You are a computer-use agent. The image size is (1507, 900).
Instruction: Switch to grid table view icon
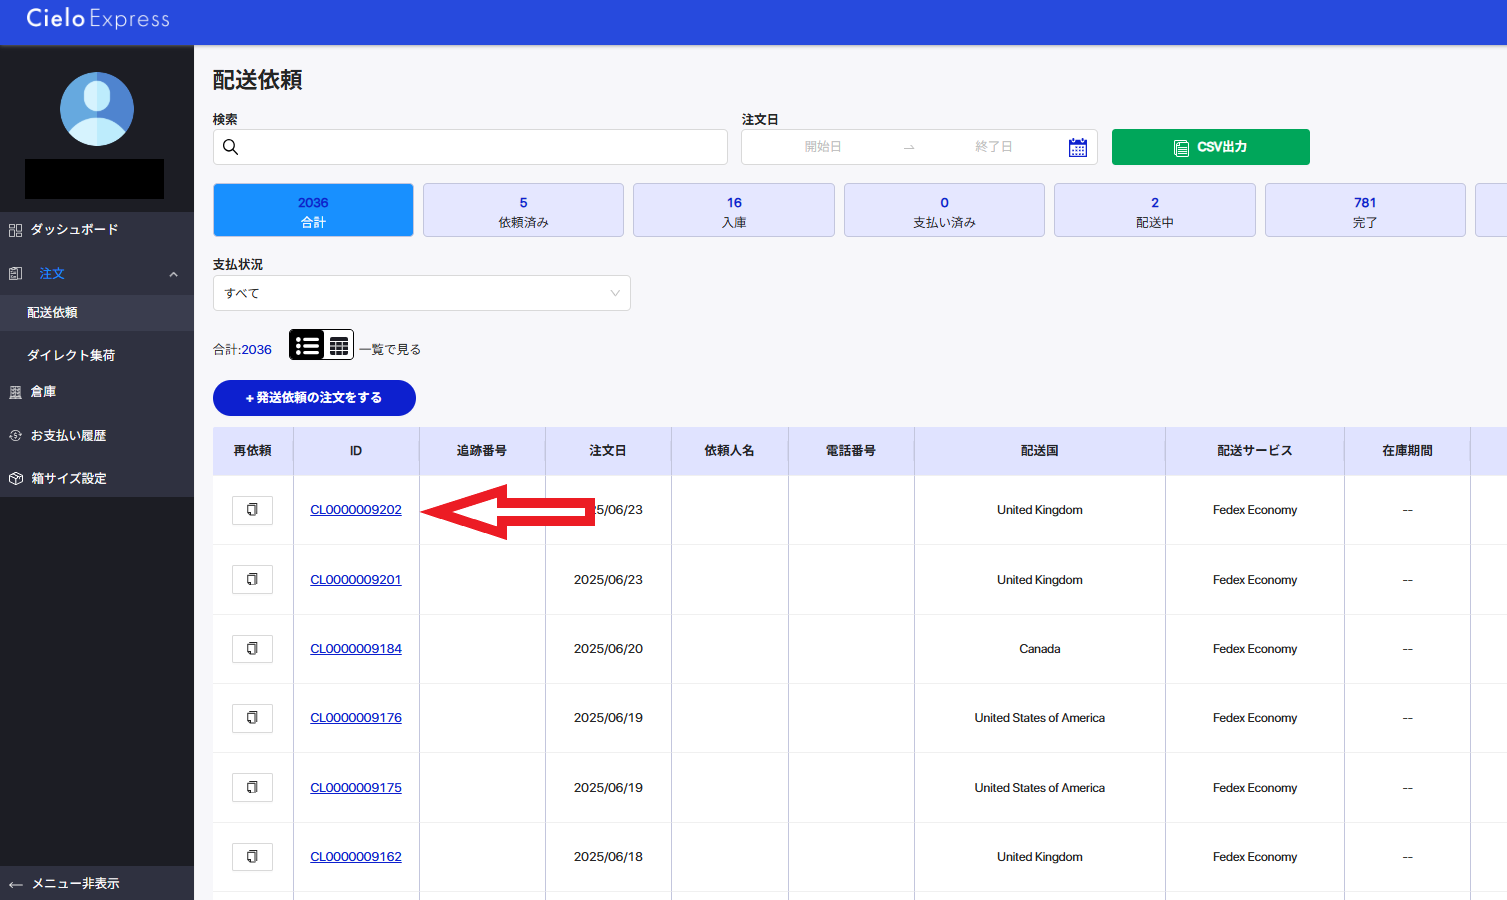point(339,345)
